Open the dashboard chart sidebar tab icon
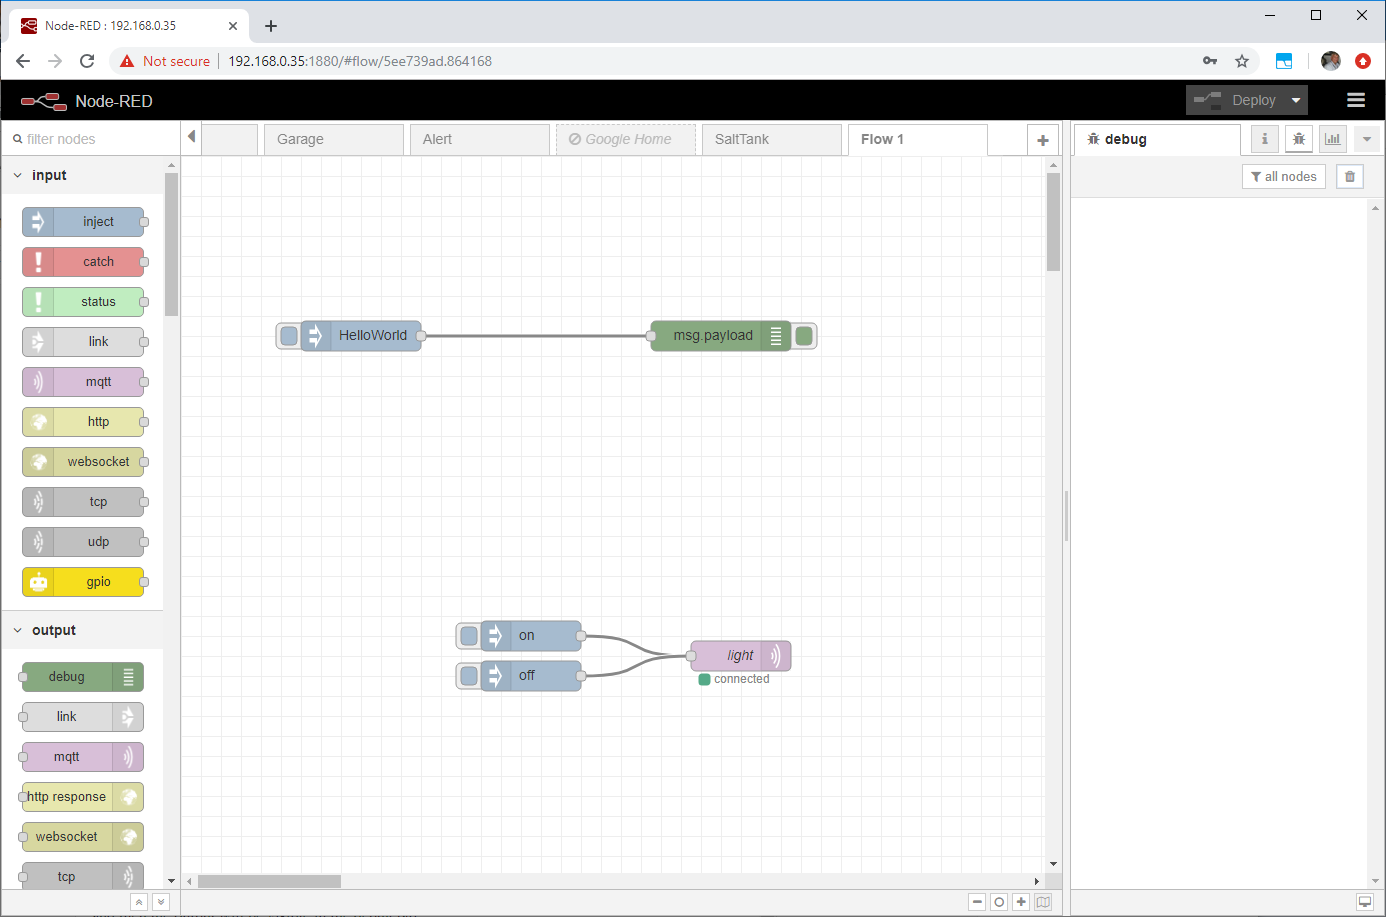 1333,139
